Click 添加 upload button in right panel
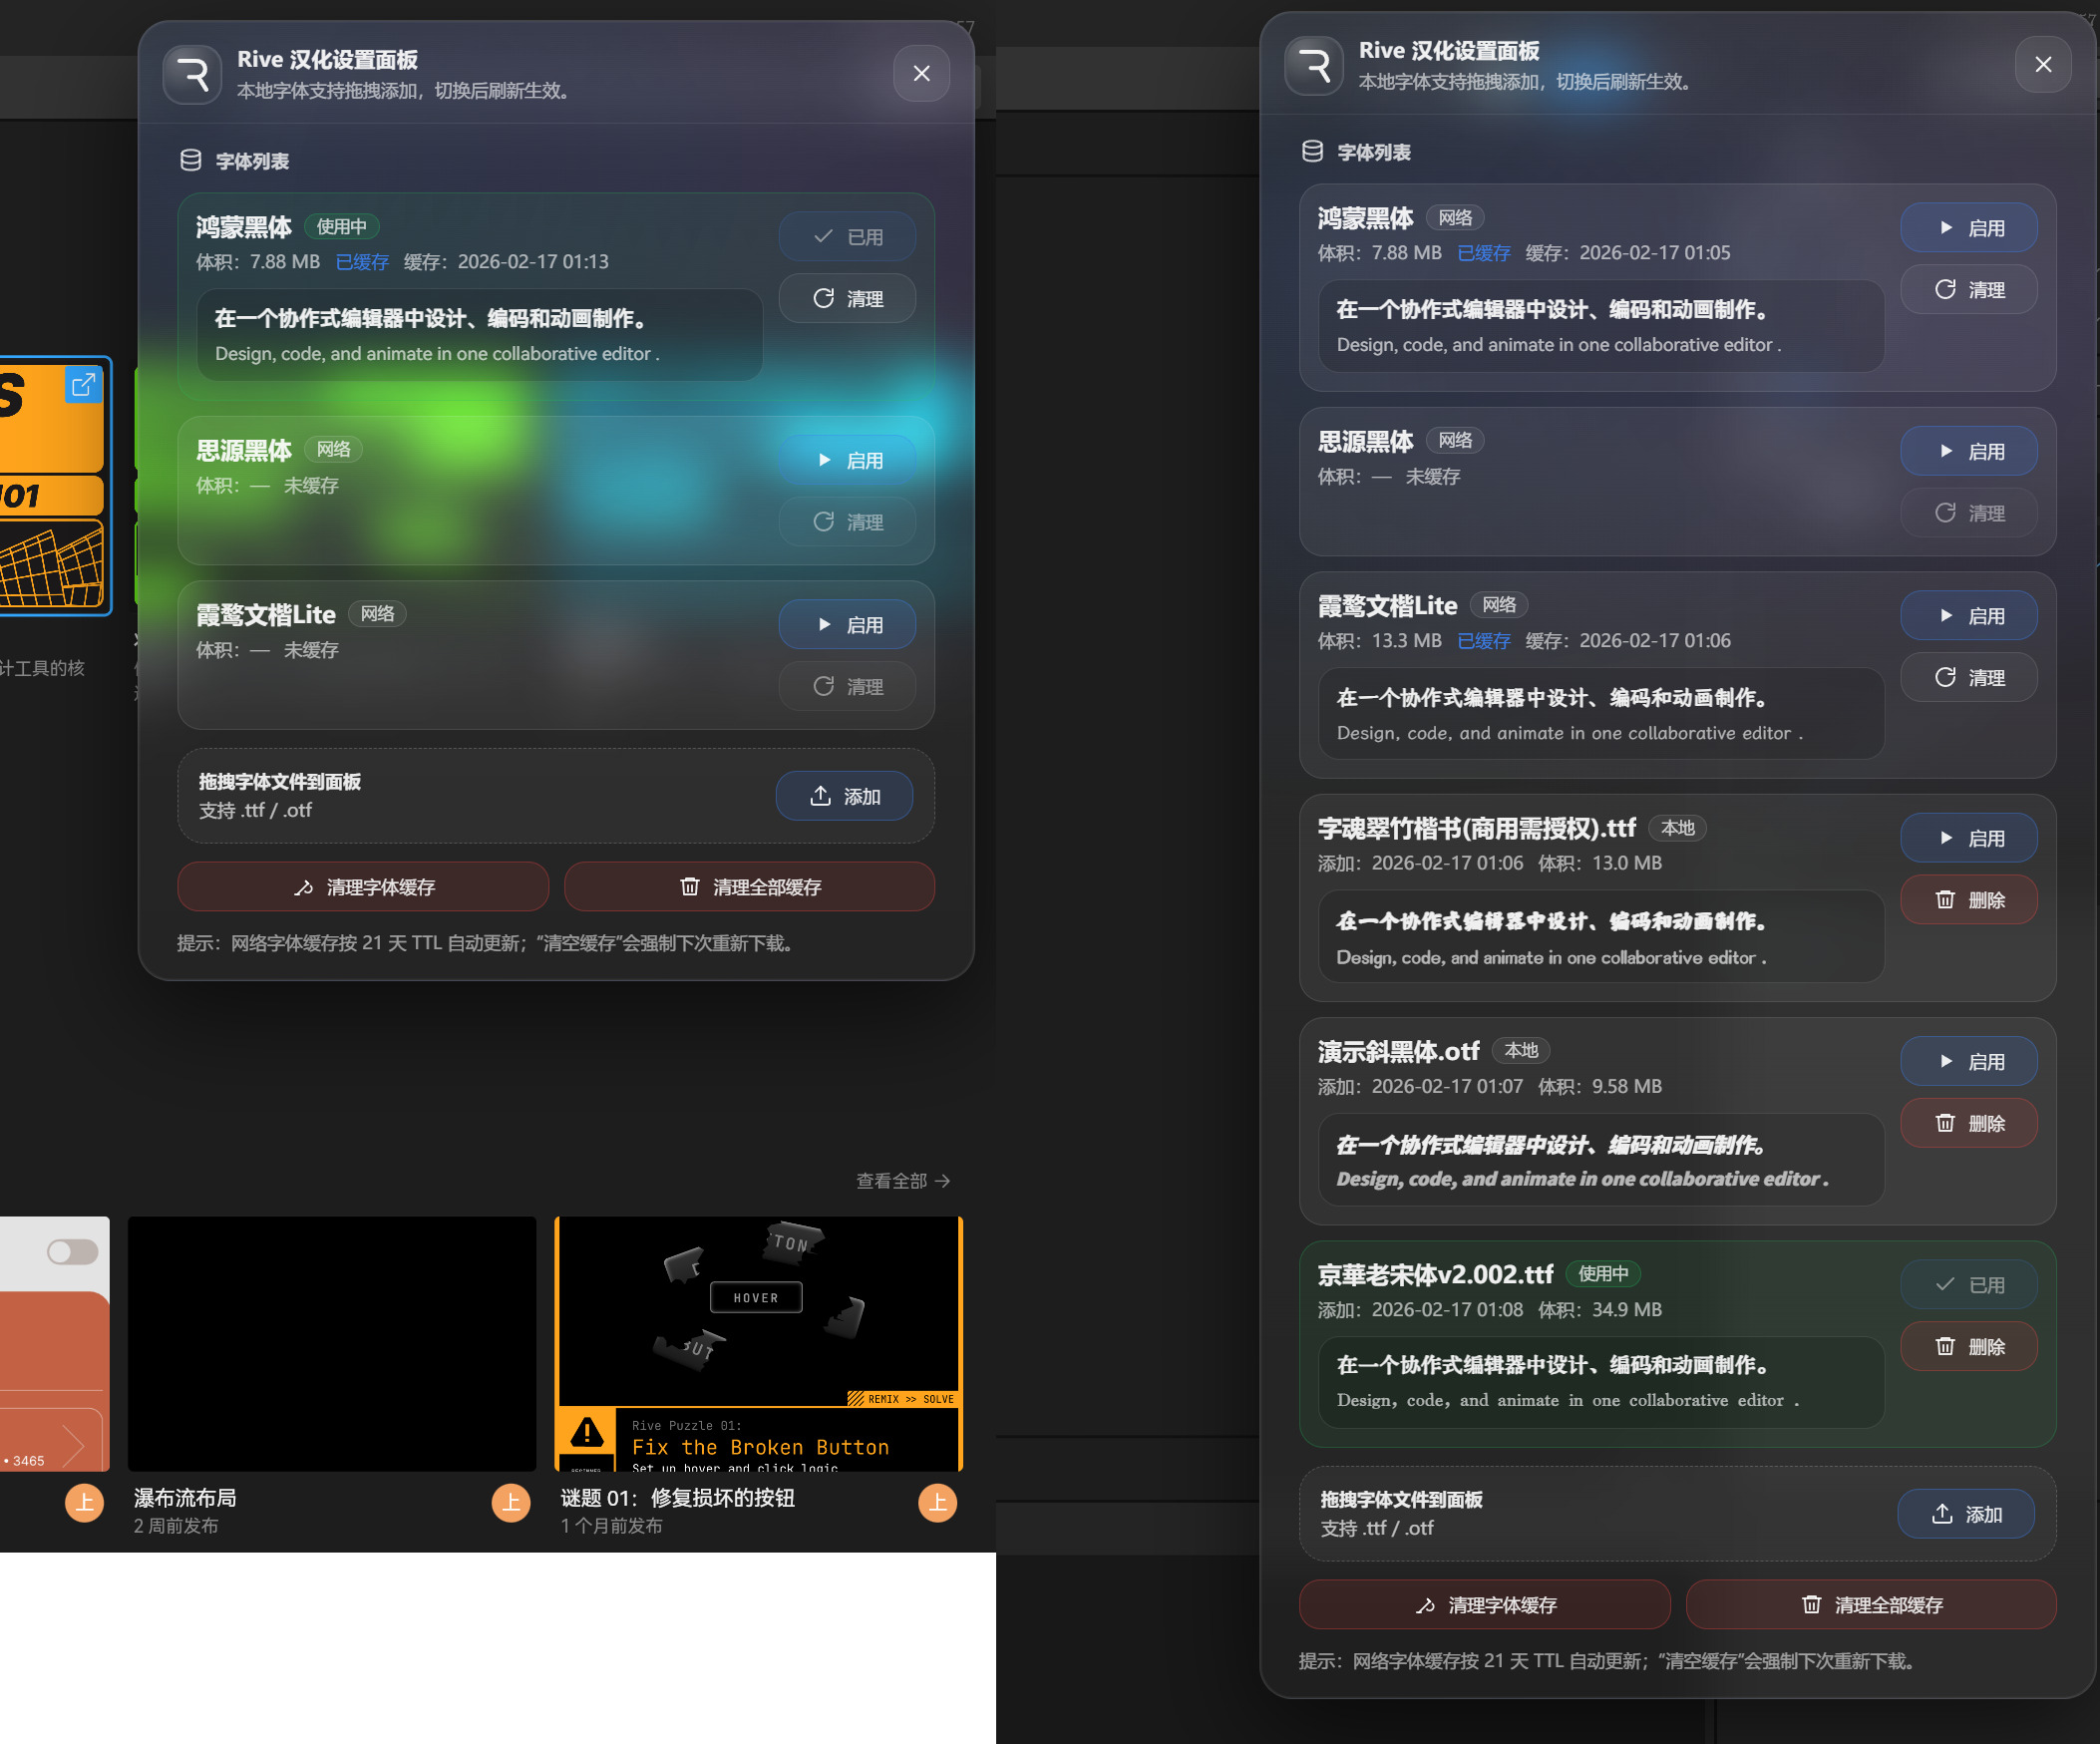This screenshot has width=2100, height=1744. 1965,1514
